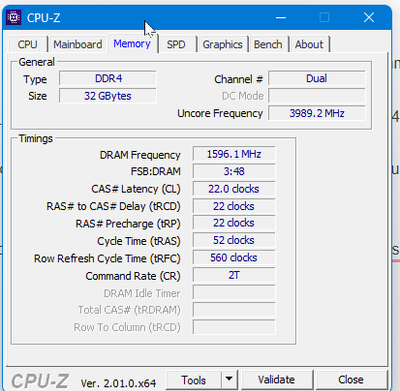Click the Row Refresh Cycle Time (tRFC) label
Screen dimensions: 400x391
point(107,259)
